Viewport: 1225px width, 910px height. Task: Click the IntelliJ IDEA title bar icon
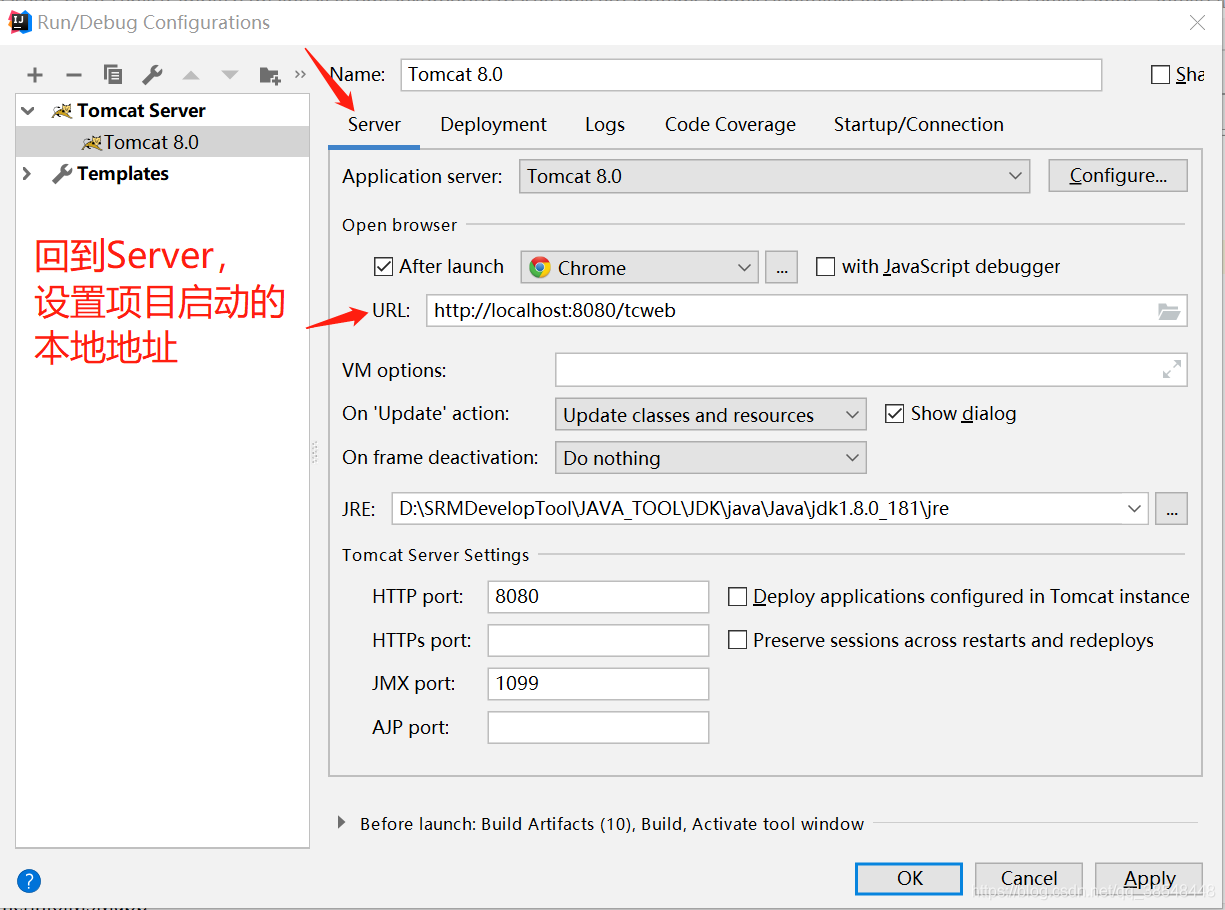coord(20,21)
